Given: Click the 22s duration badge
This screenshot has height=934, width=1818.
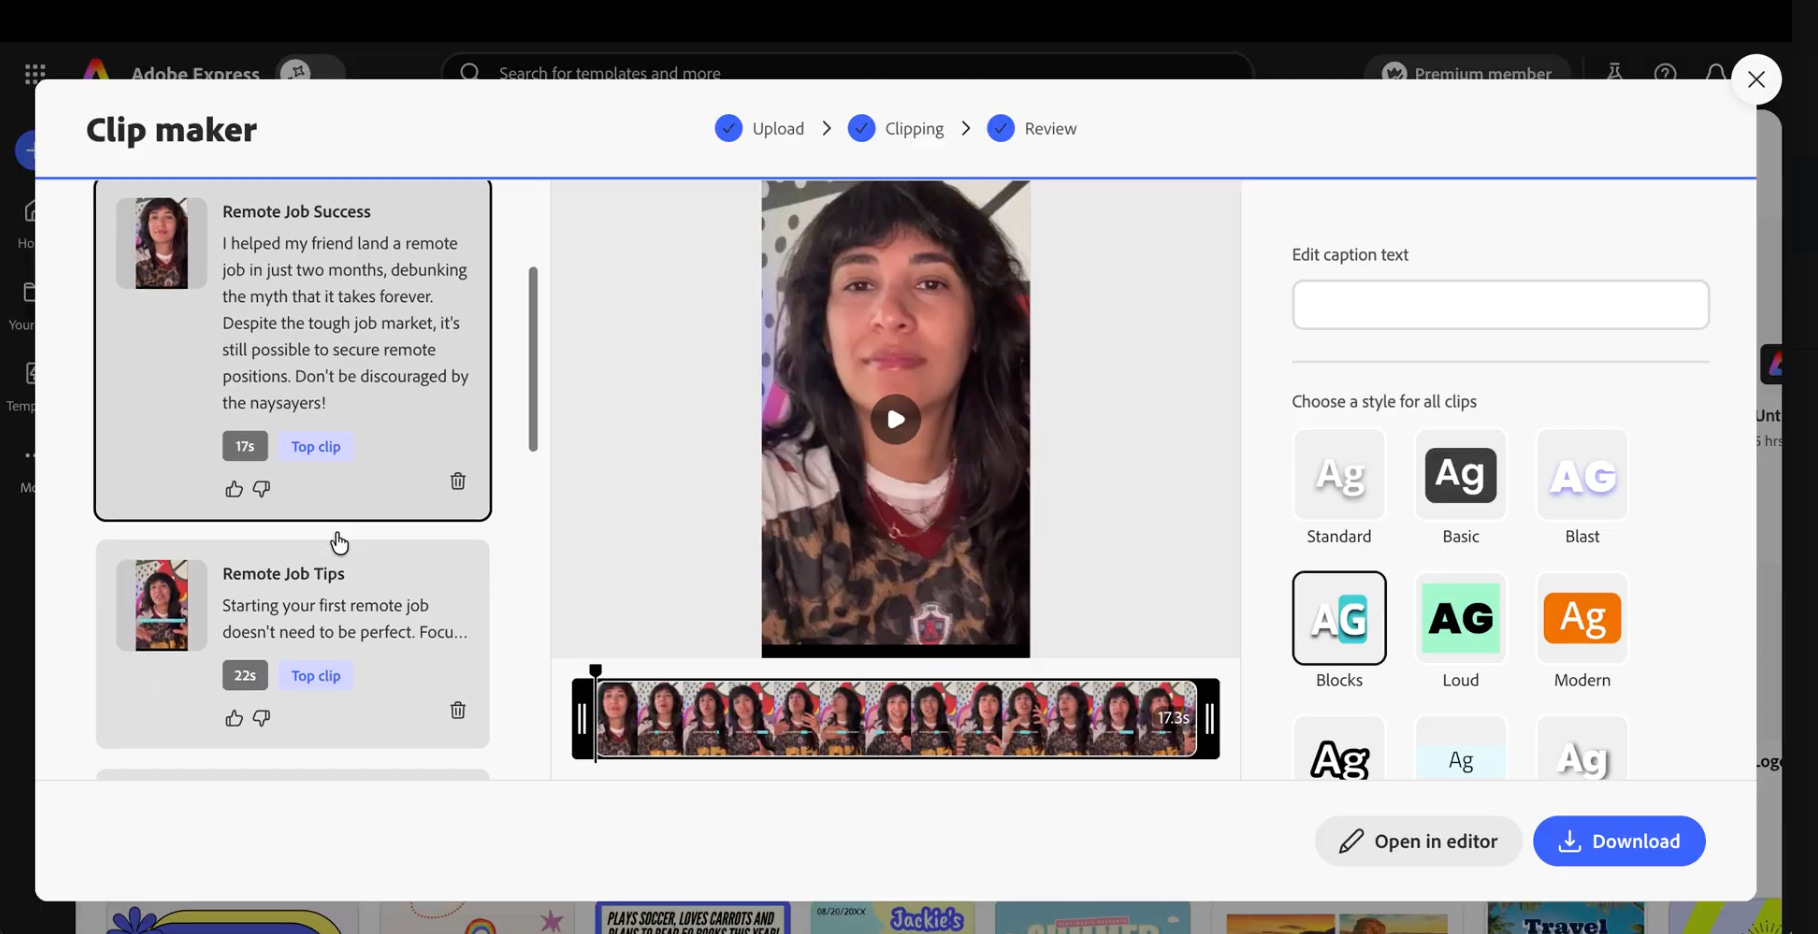Looking at the screenshot, I should 245,675.
